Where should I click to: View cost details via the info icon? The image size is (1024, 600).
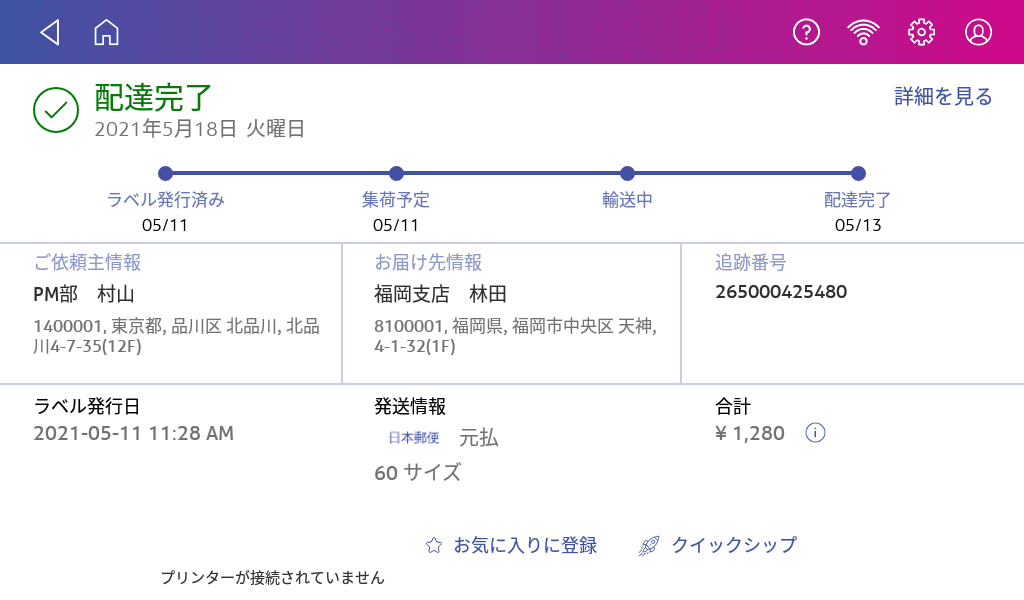point(814,433)
